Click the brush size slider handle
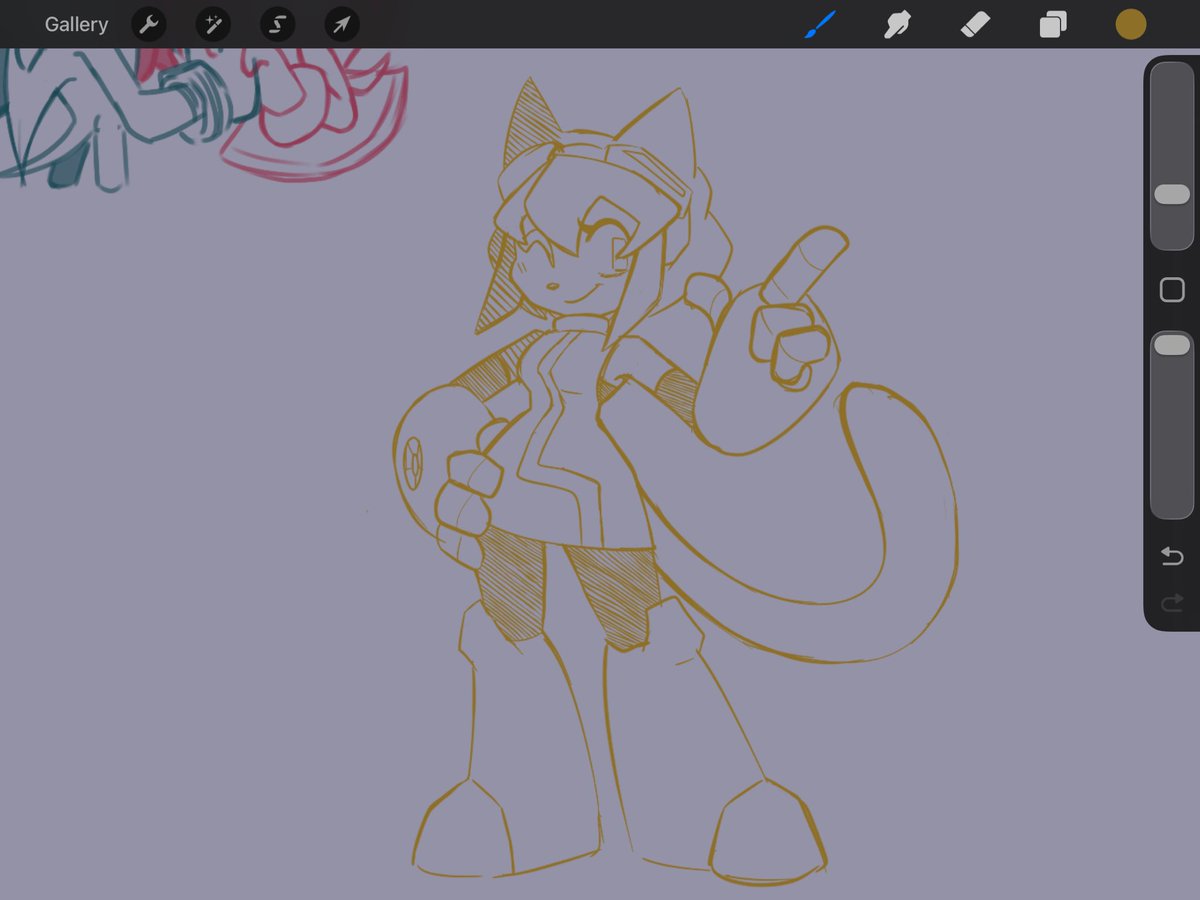 (x=1172, y=194)
